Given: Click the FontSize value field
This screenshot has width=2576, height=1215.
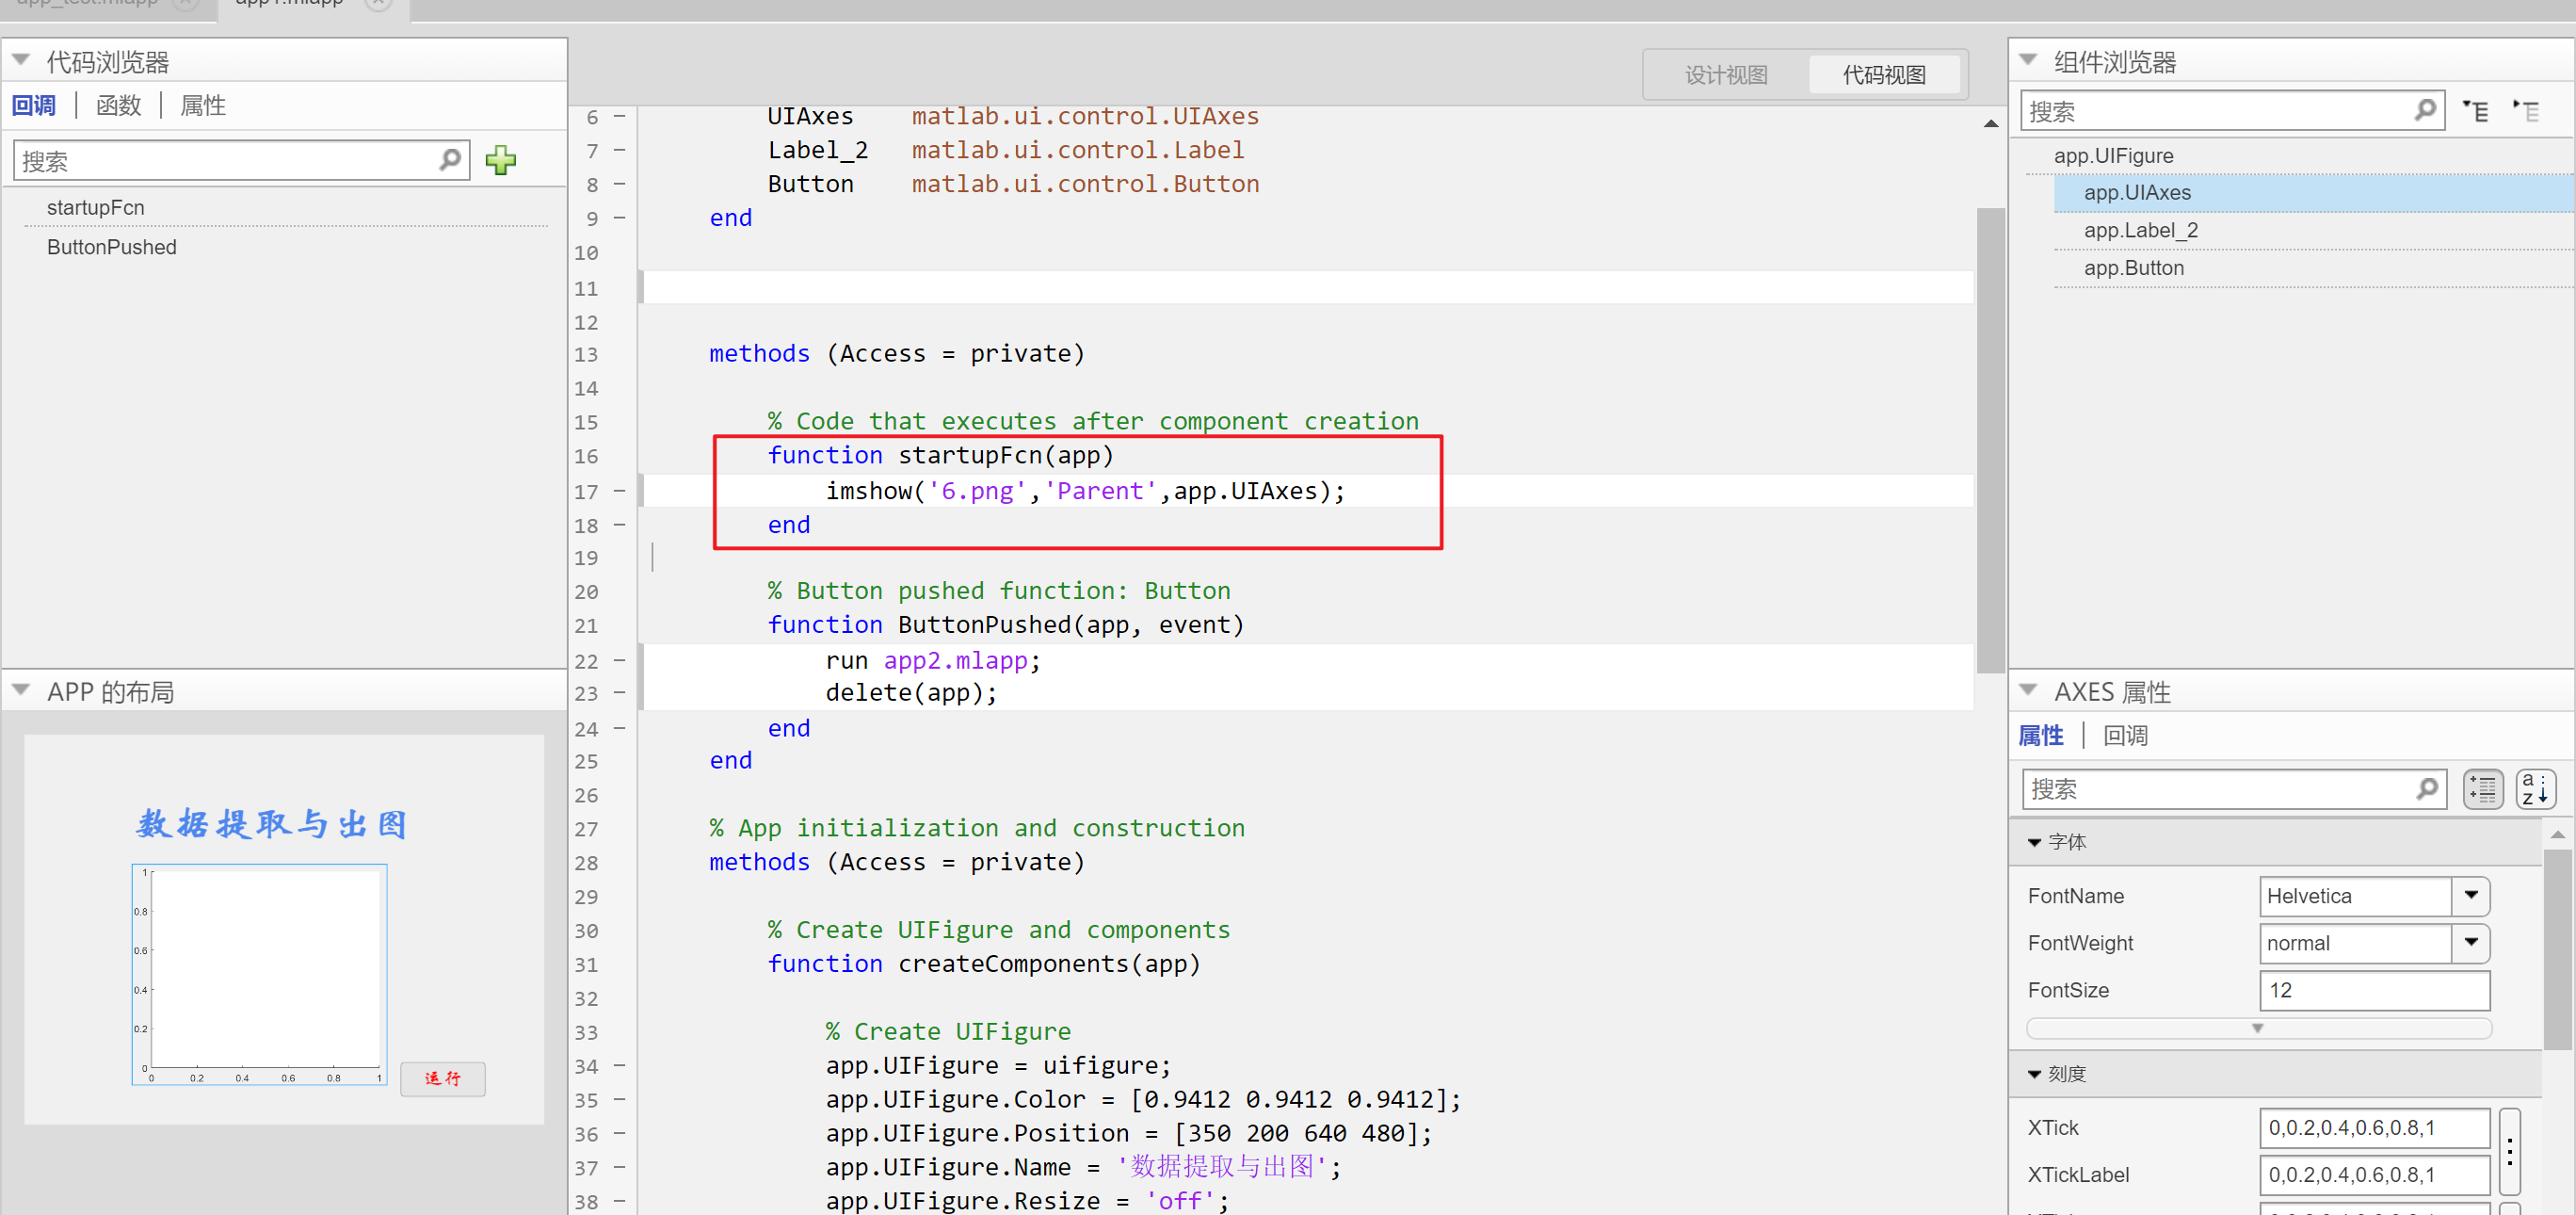Looking at the screenshot, I should (2374, 990).
